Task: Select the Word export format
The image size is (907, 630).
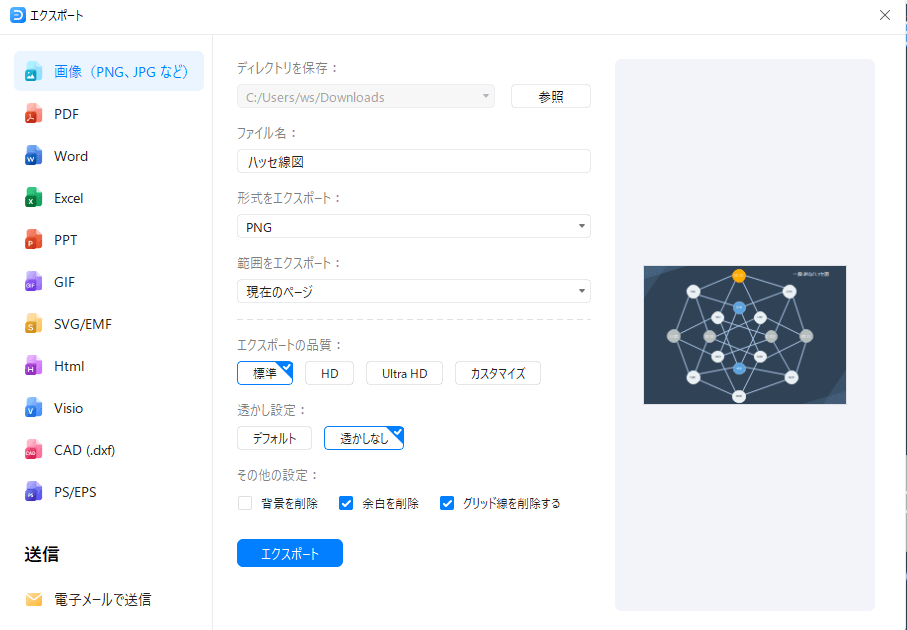Action: click(x=70, y=155)
